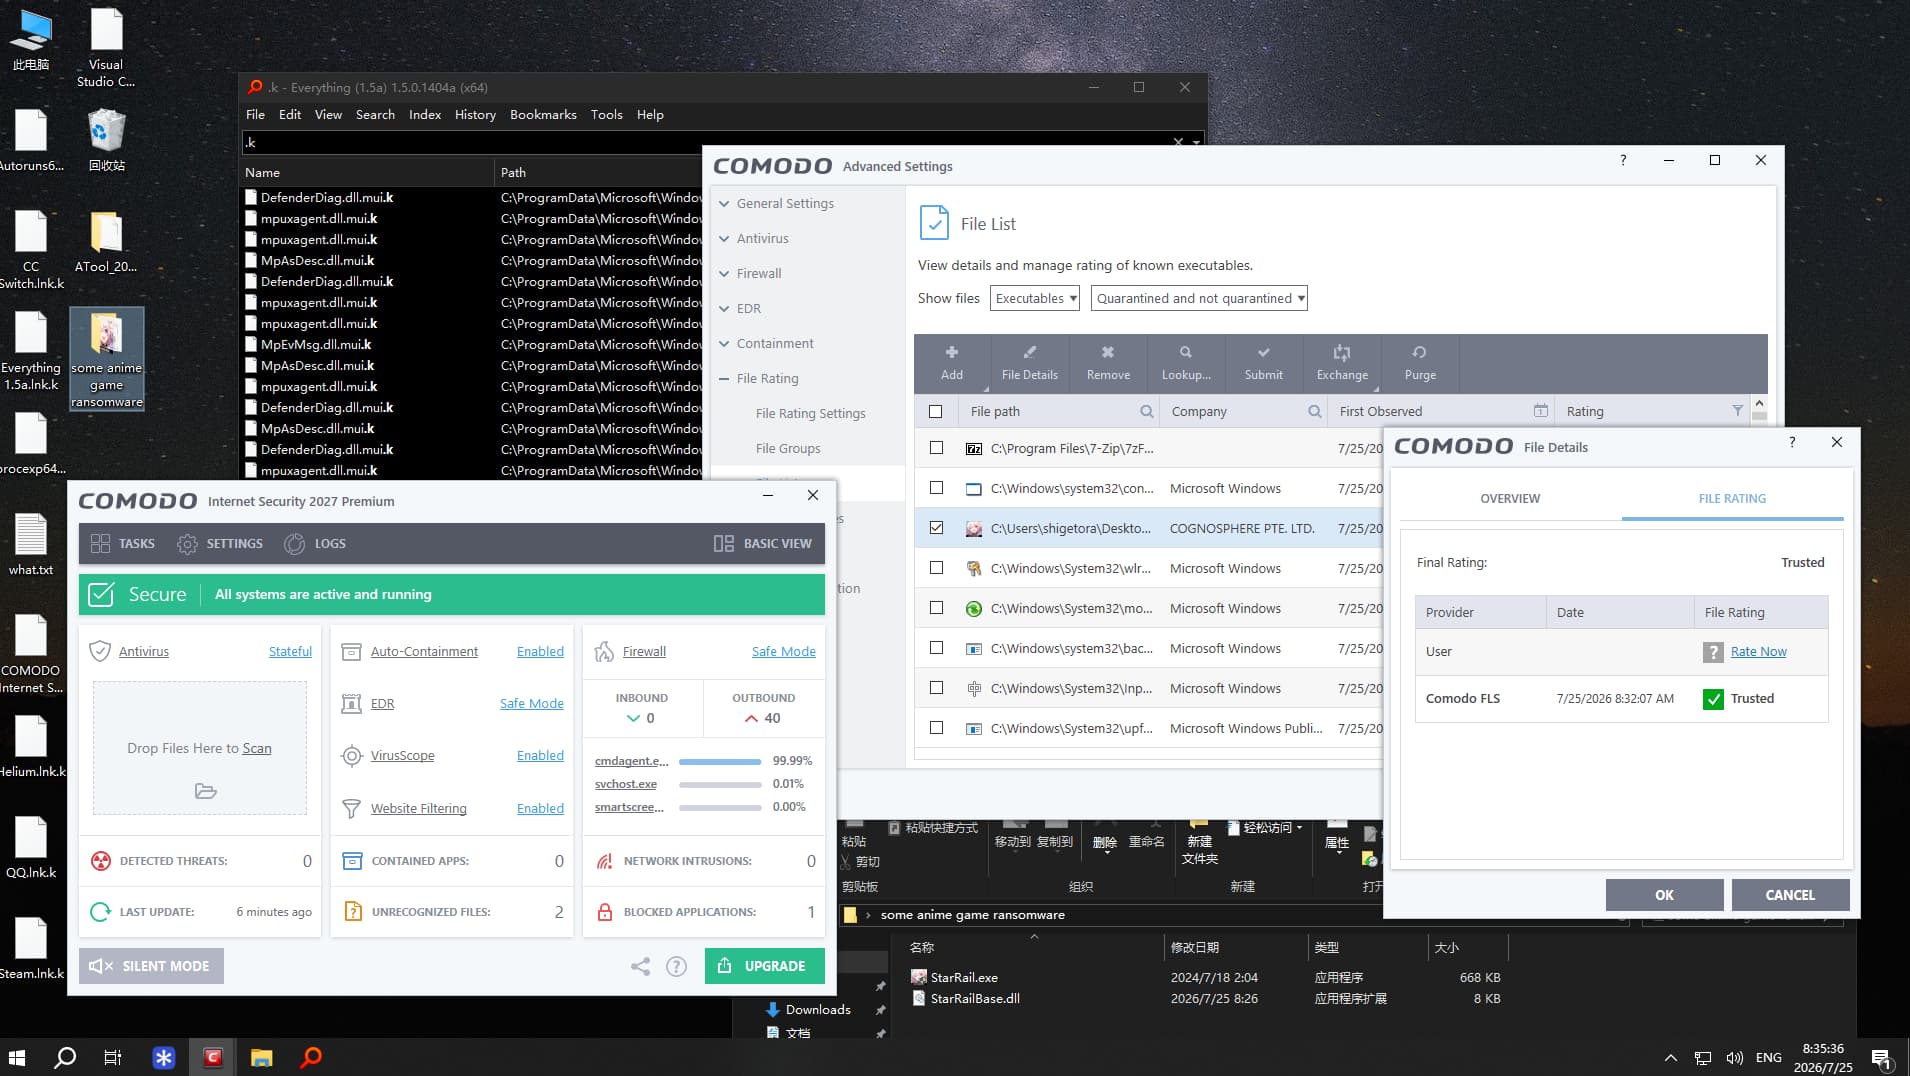The height and width of the screenshot is (1076, 1910).
Task: Click Stateful link next to Antivirus
Action: (x=290, y=652)
